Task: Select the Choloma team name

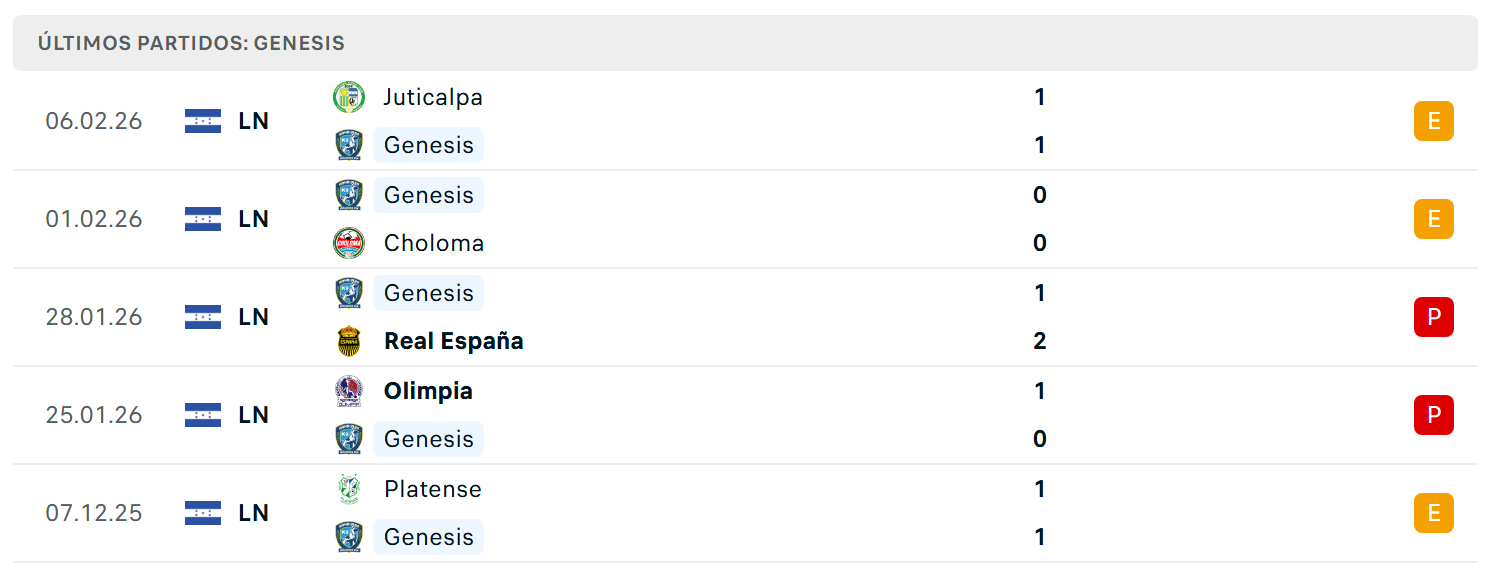Action: click(434, 243)
